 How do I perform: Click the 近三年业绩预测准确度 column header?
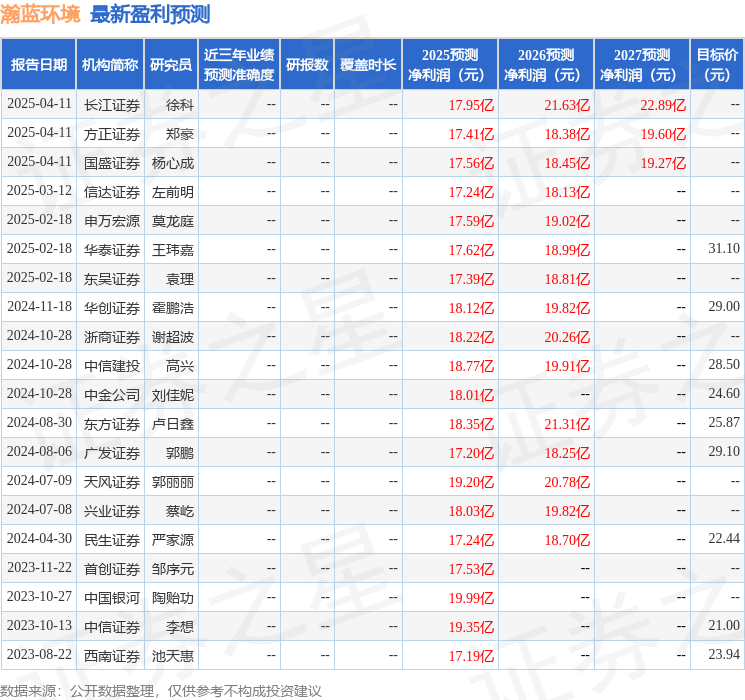pyautogui.click(x=239, y=65)
